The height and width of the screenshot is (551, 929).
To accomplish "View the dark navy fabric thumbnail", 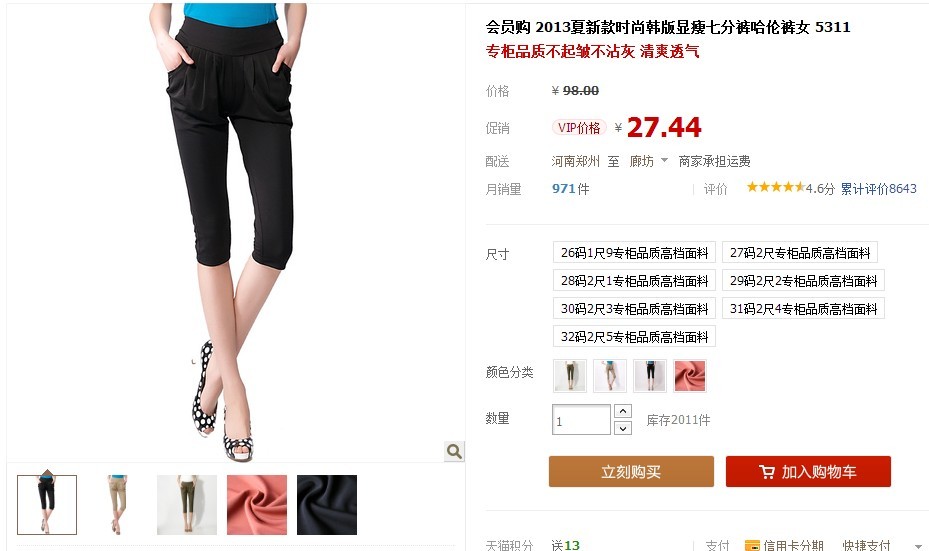I will (326, 505).
